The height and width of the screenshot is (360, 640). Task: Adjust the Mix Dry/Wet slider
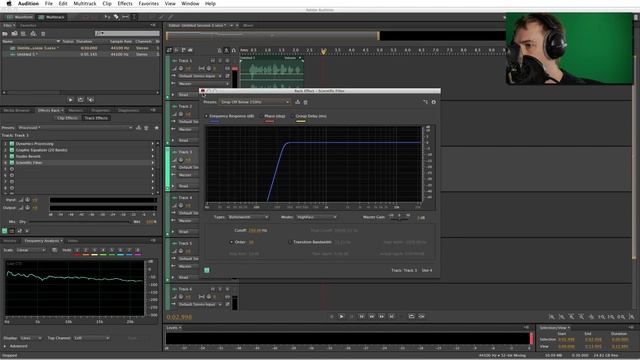80,222
